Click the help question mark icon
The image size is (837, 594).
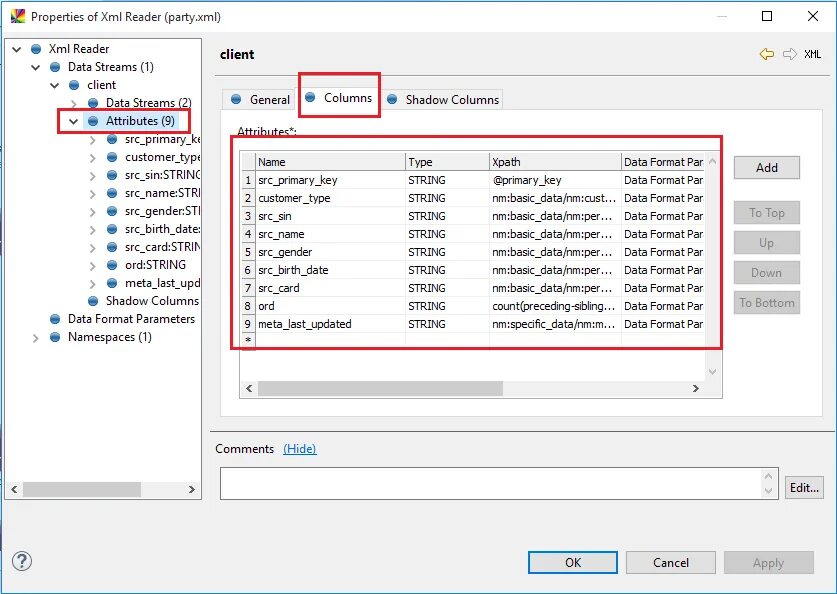pos(21,561)
